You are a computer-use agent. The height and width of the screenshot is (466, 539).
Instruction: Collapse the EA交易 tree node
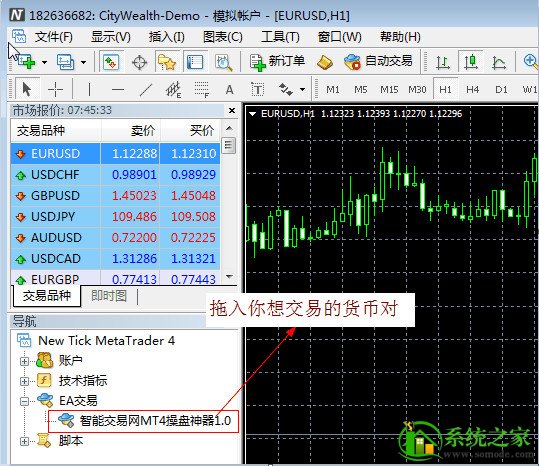[x=24, y=401]
